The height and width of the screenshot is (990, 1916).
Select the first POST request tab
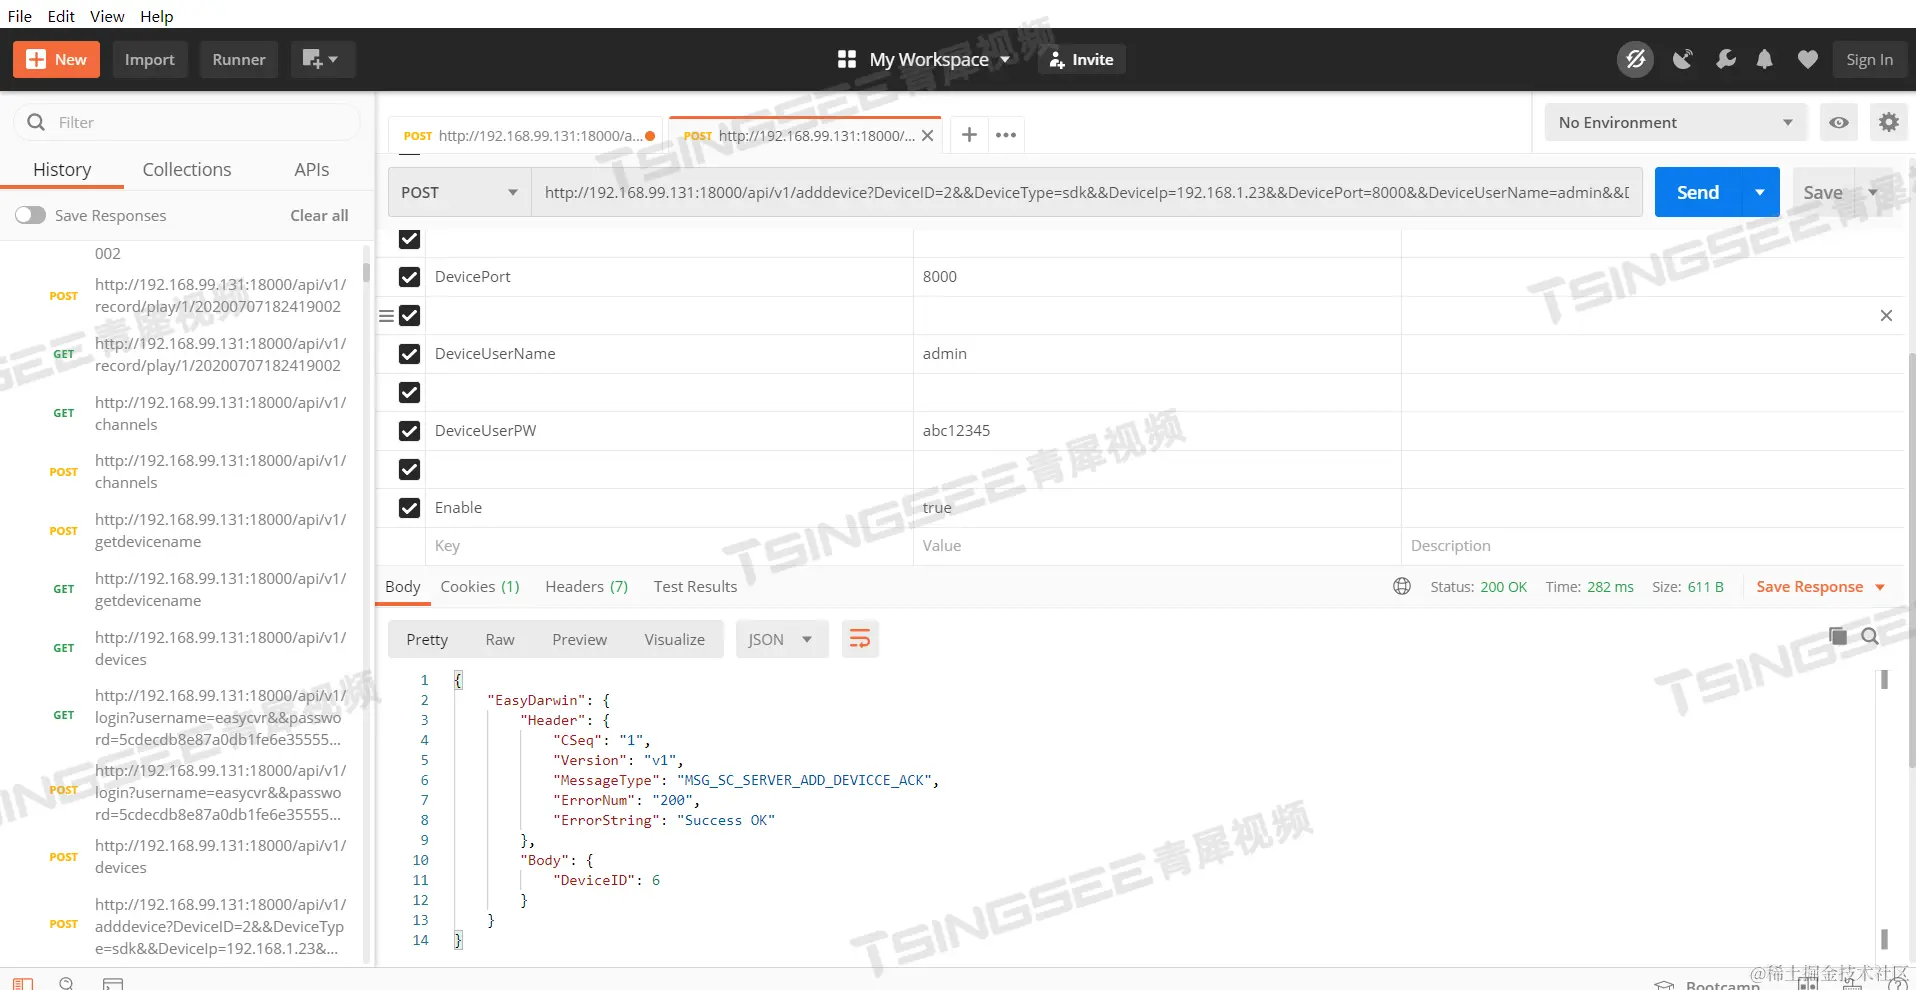coord(525,136)
